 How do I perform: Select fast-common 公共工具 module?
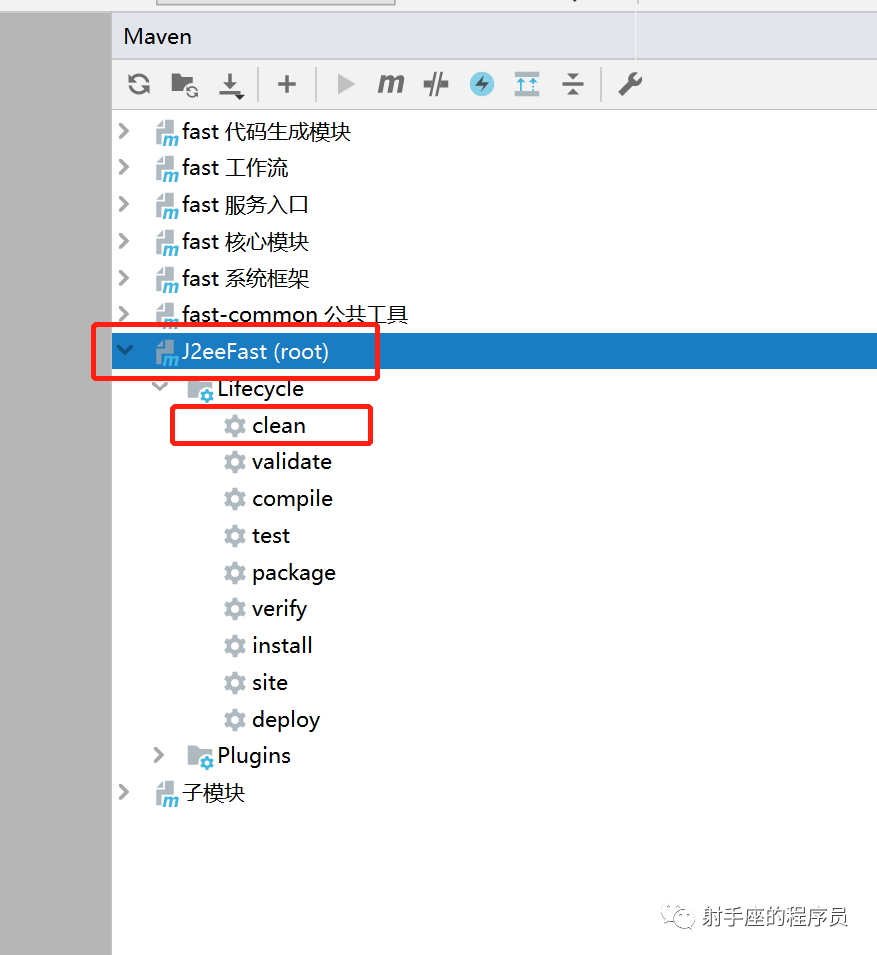coord(295,314)
